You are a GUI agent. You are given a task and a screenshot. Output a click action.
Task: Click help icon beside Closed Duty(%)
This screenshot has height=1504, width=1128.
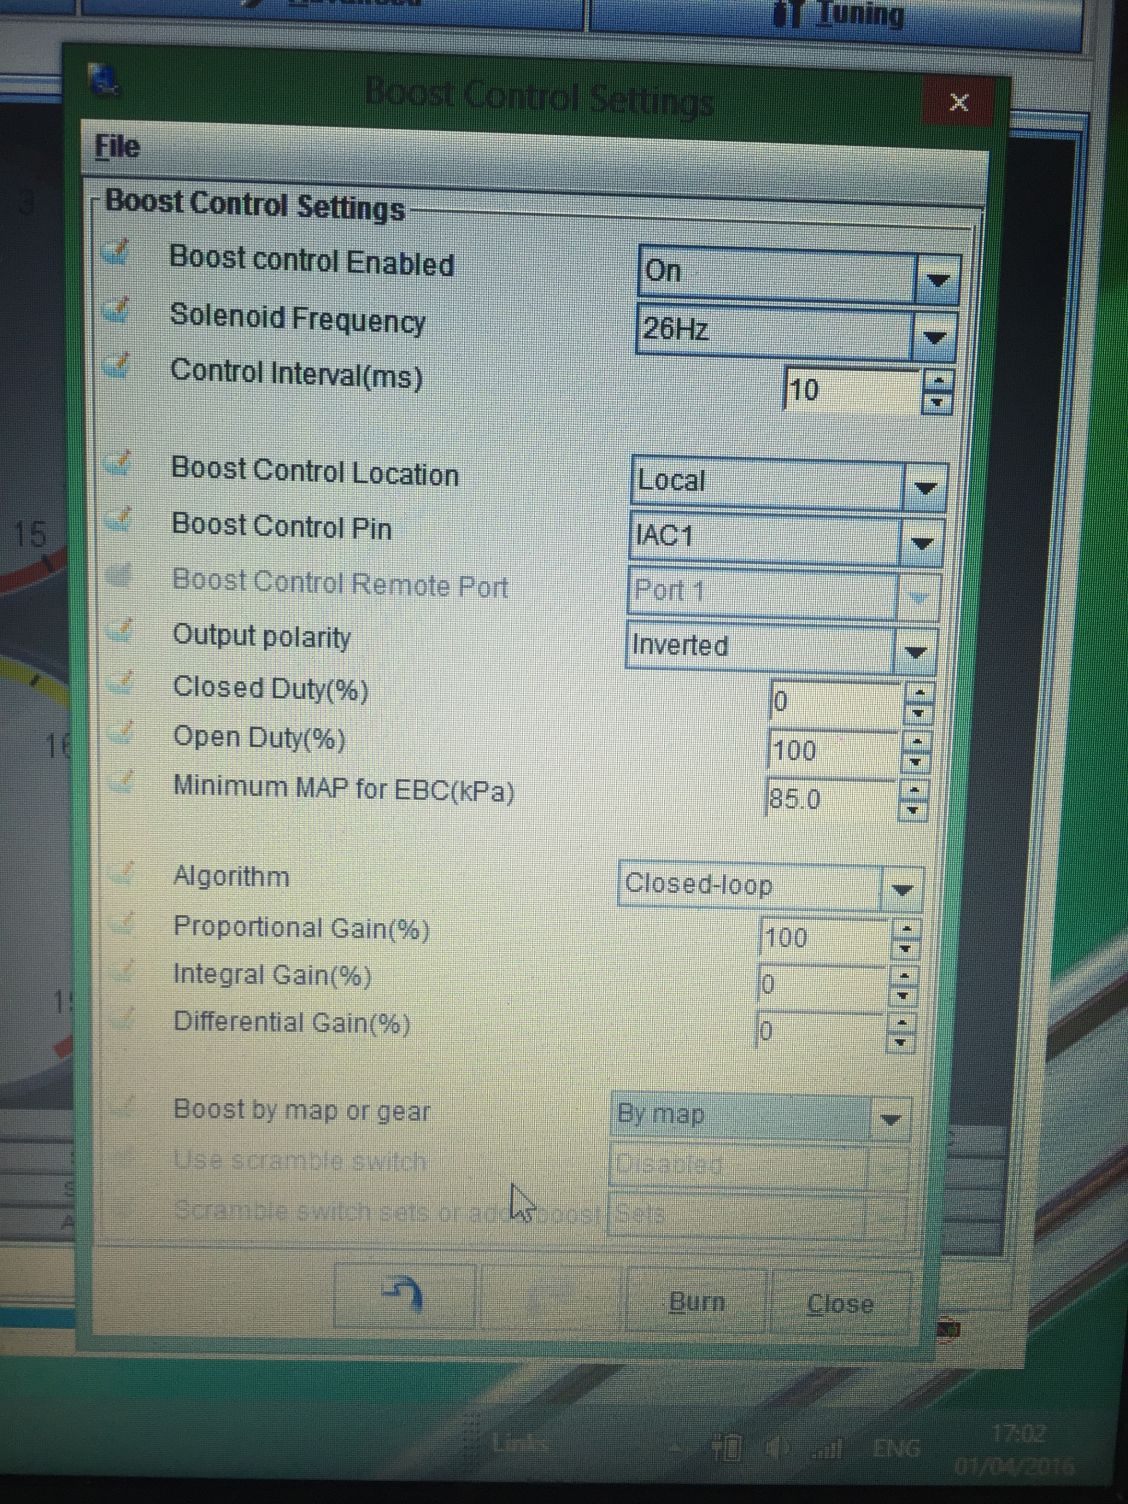pos(121,682)
